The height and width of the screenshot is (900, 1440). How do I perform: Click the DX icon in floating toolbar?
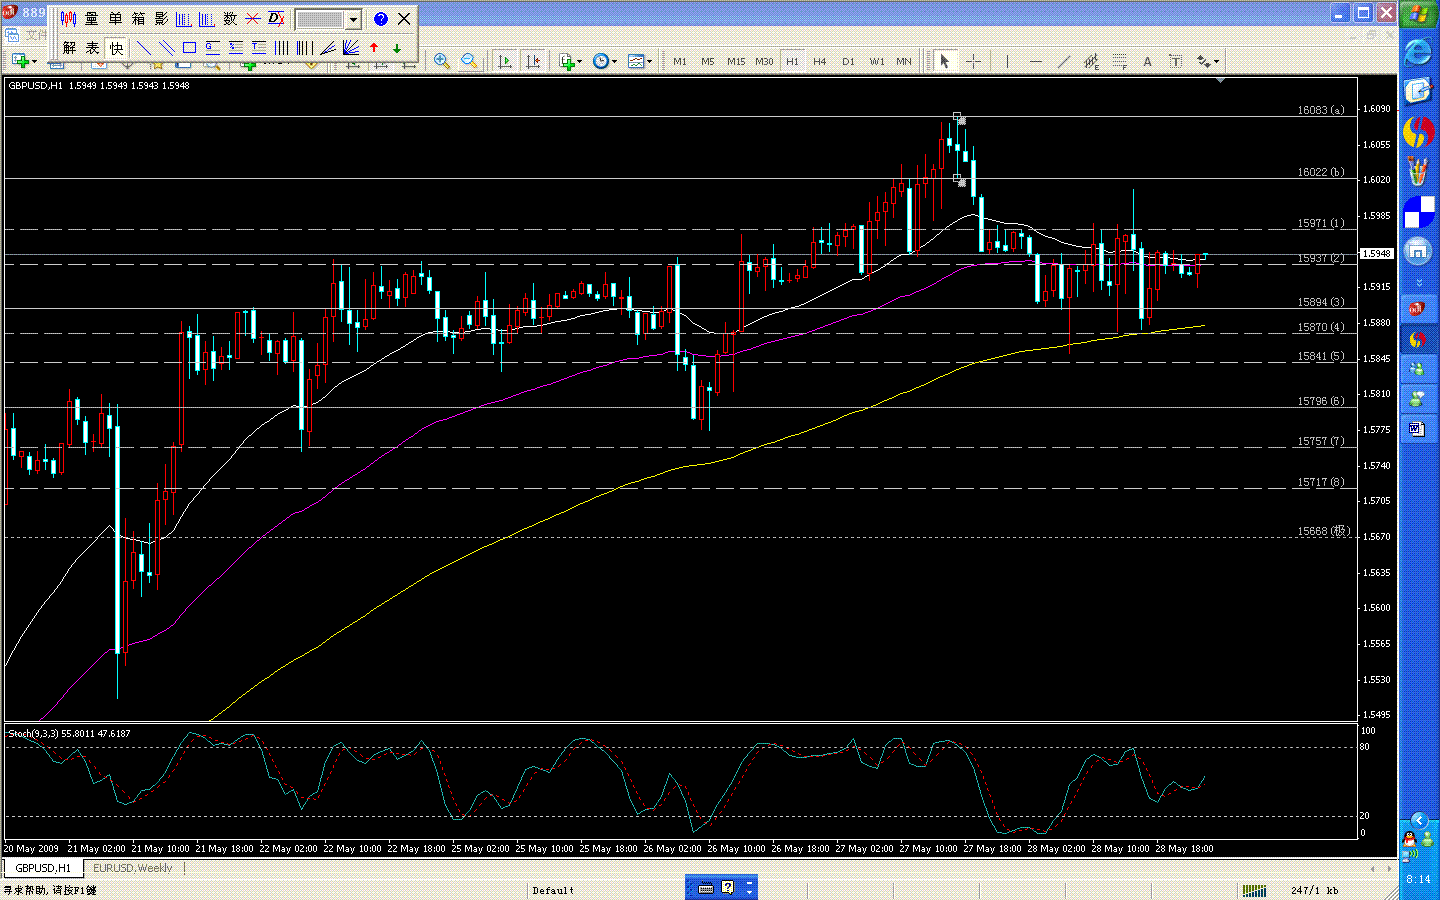(276, 19)
